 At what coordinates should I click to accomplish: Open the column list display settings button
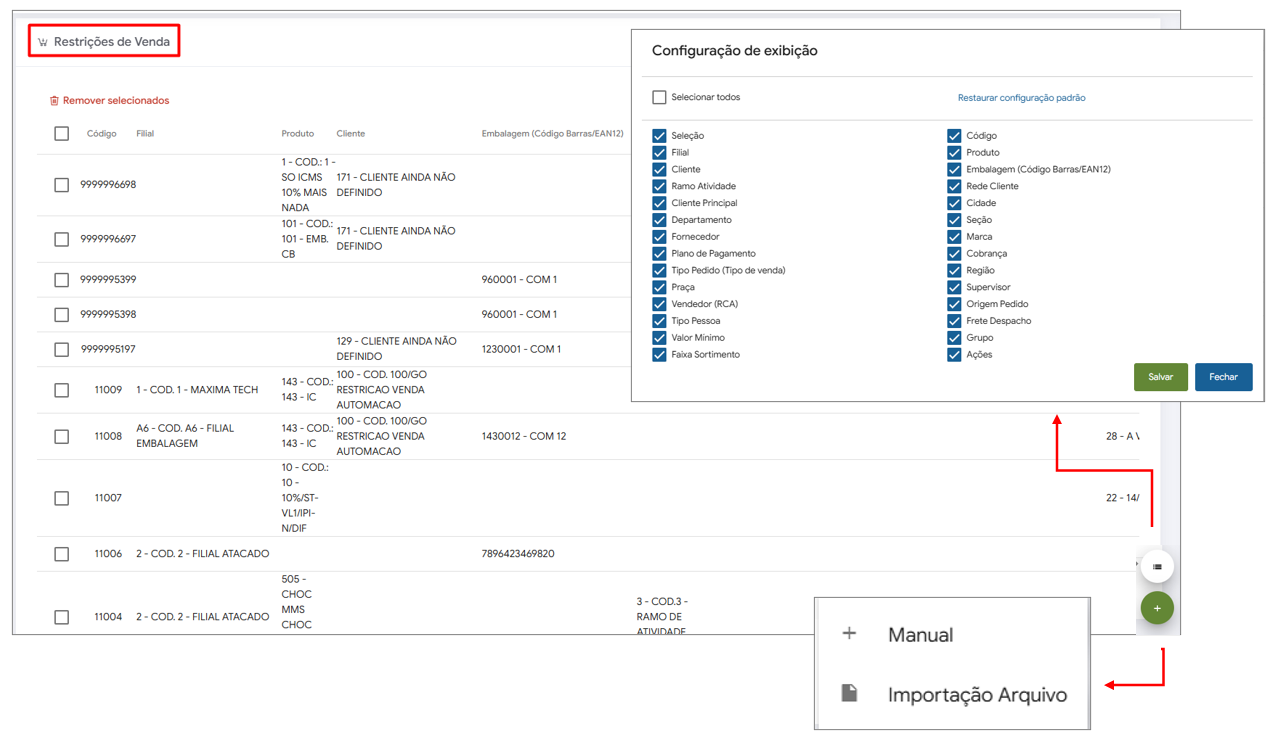tap(1157, 567)
